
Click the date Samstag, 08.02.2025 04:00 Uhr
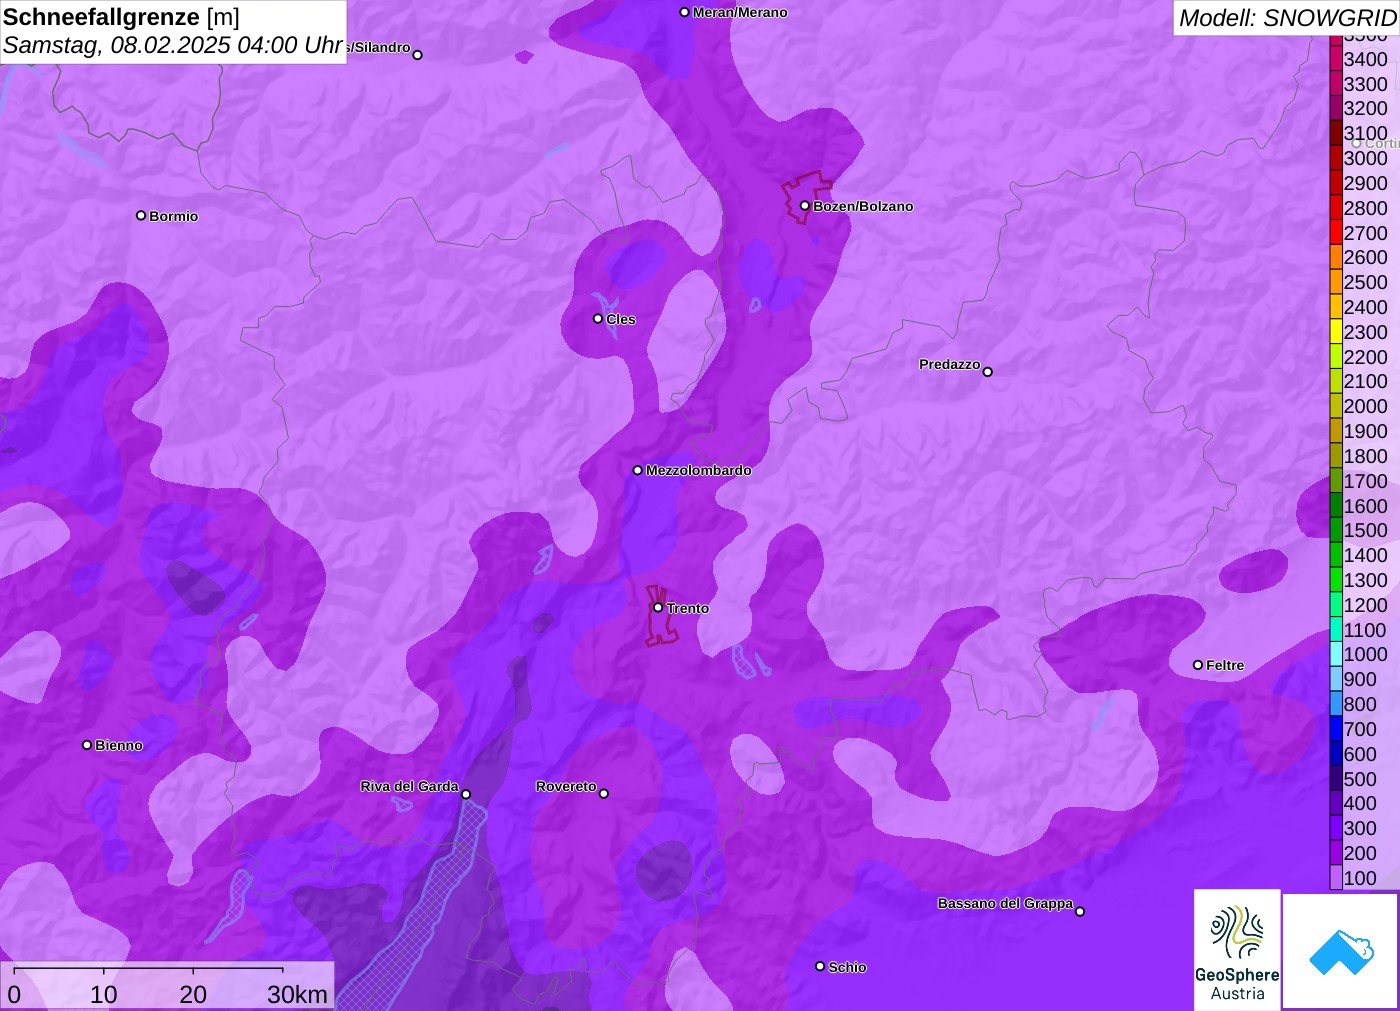[x=173, y=45]
